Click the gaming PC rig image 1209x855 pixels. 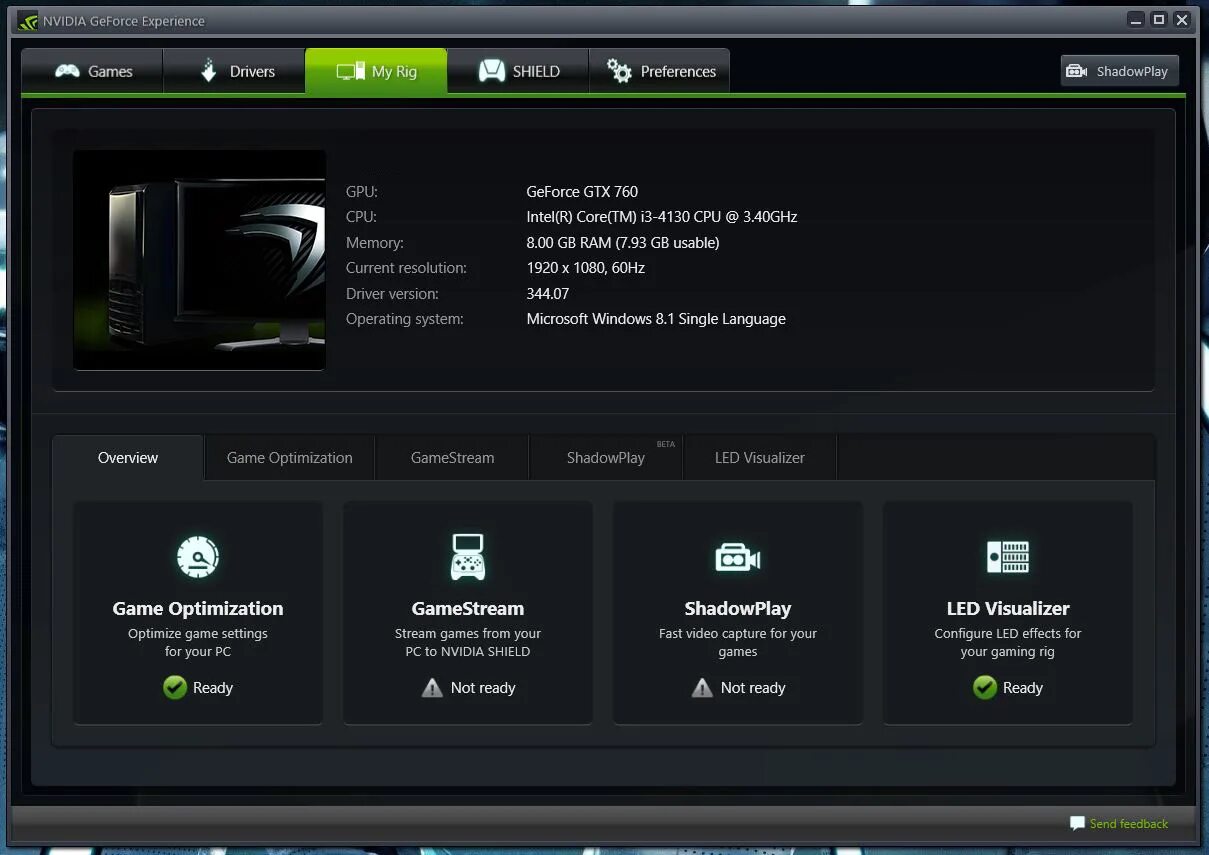(199, 260)
